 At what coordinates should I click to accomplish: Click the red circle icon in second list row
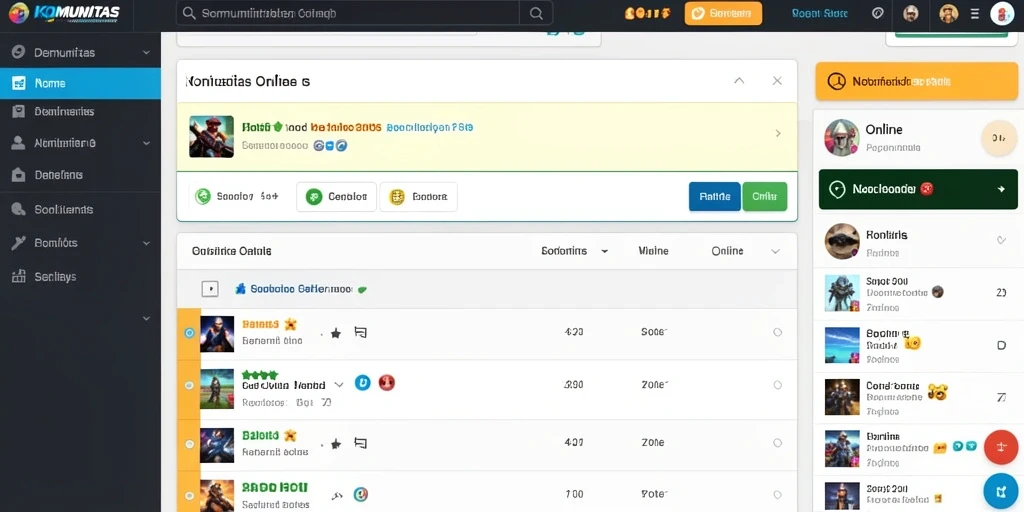coord(387,383)
